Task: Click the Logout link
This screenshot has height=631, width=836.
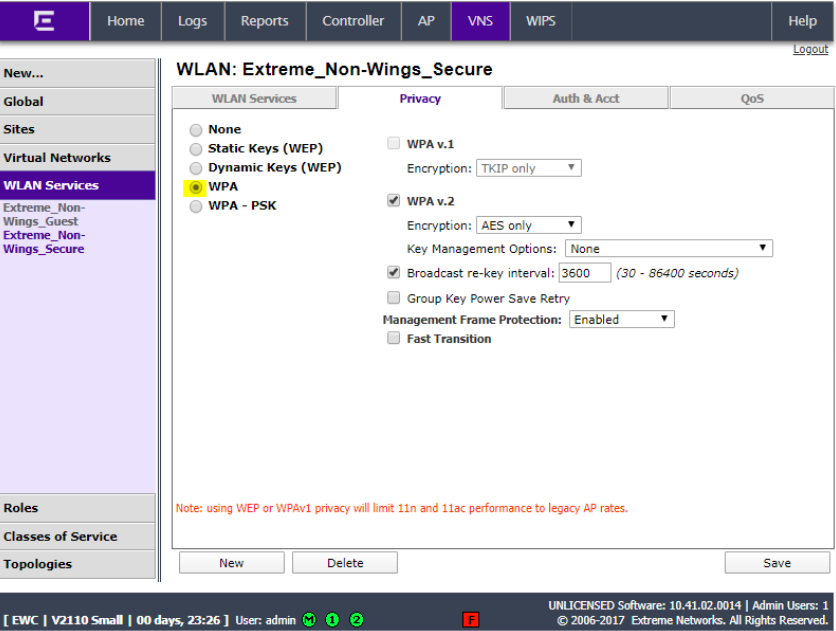Action: click(810, 49)
